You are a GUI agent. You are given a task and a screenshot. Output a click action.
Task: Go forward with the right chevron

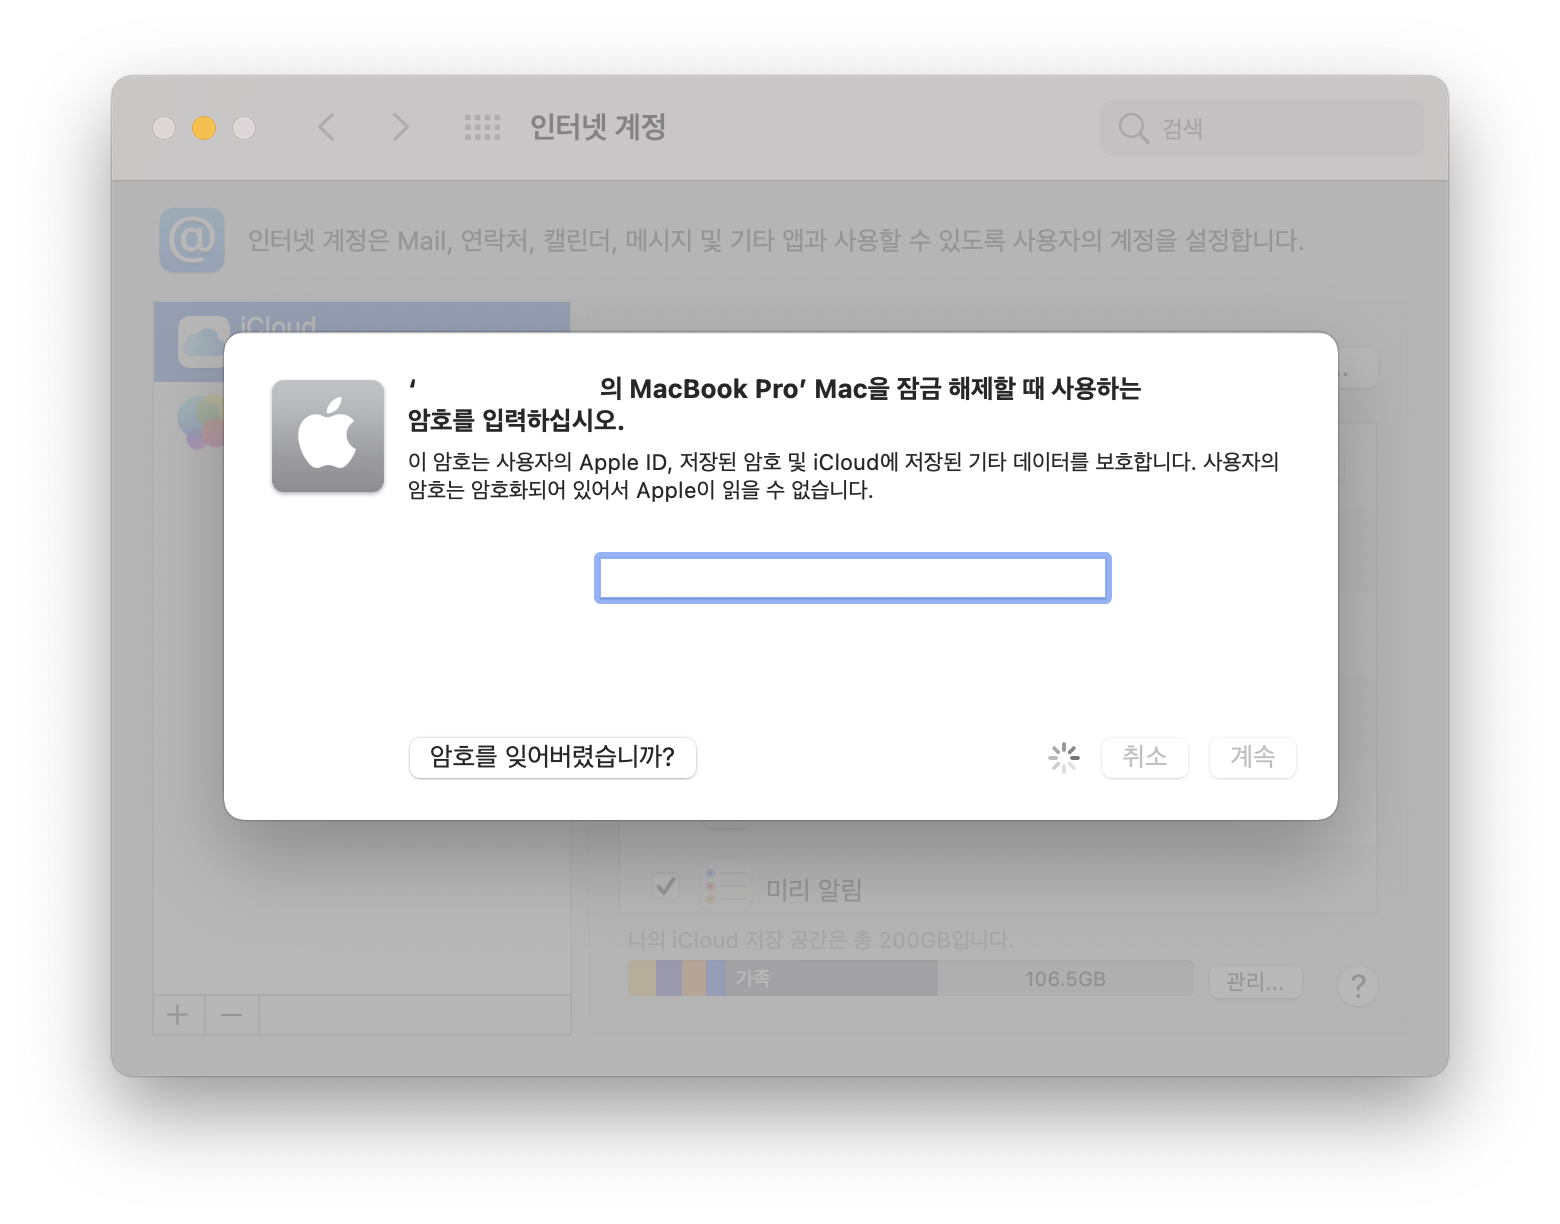click(x=400, y=127)
